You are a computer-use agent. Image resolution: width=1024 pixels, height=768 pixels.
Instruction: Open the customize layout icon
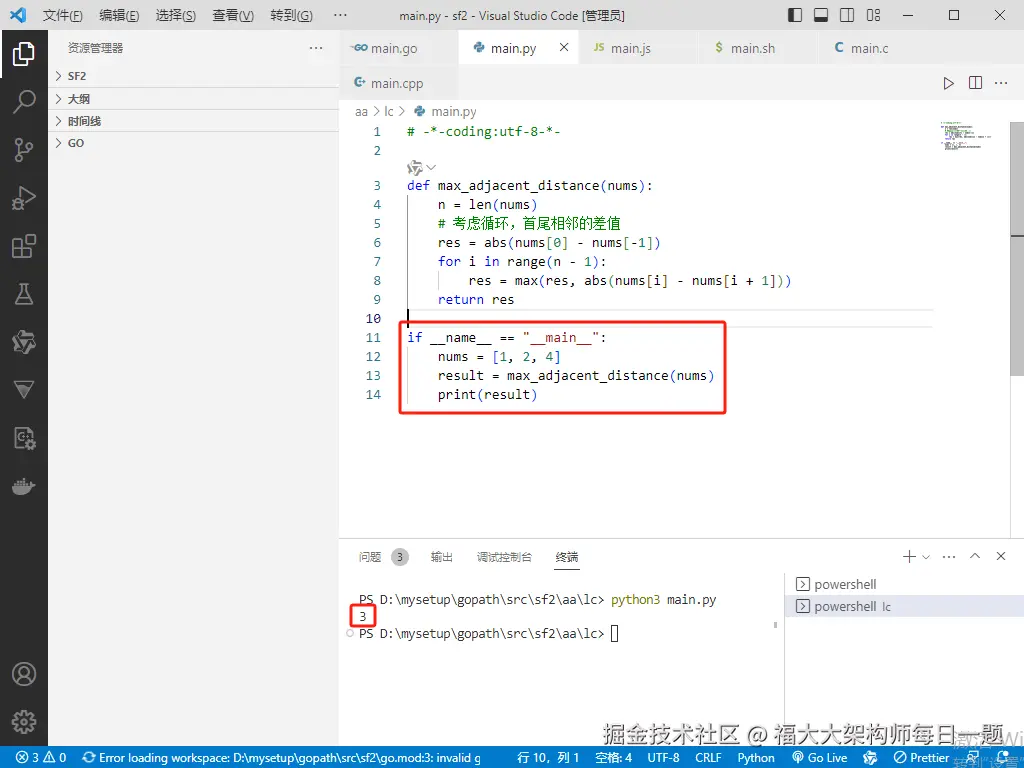tap(873, 15)
